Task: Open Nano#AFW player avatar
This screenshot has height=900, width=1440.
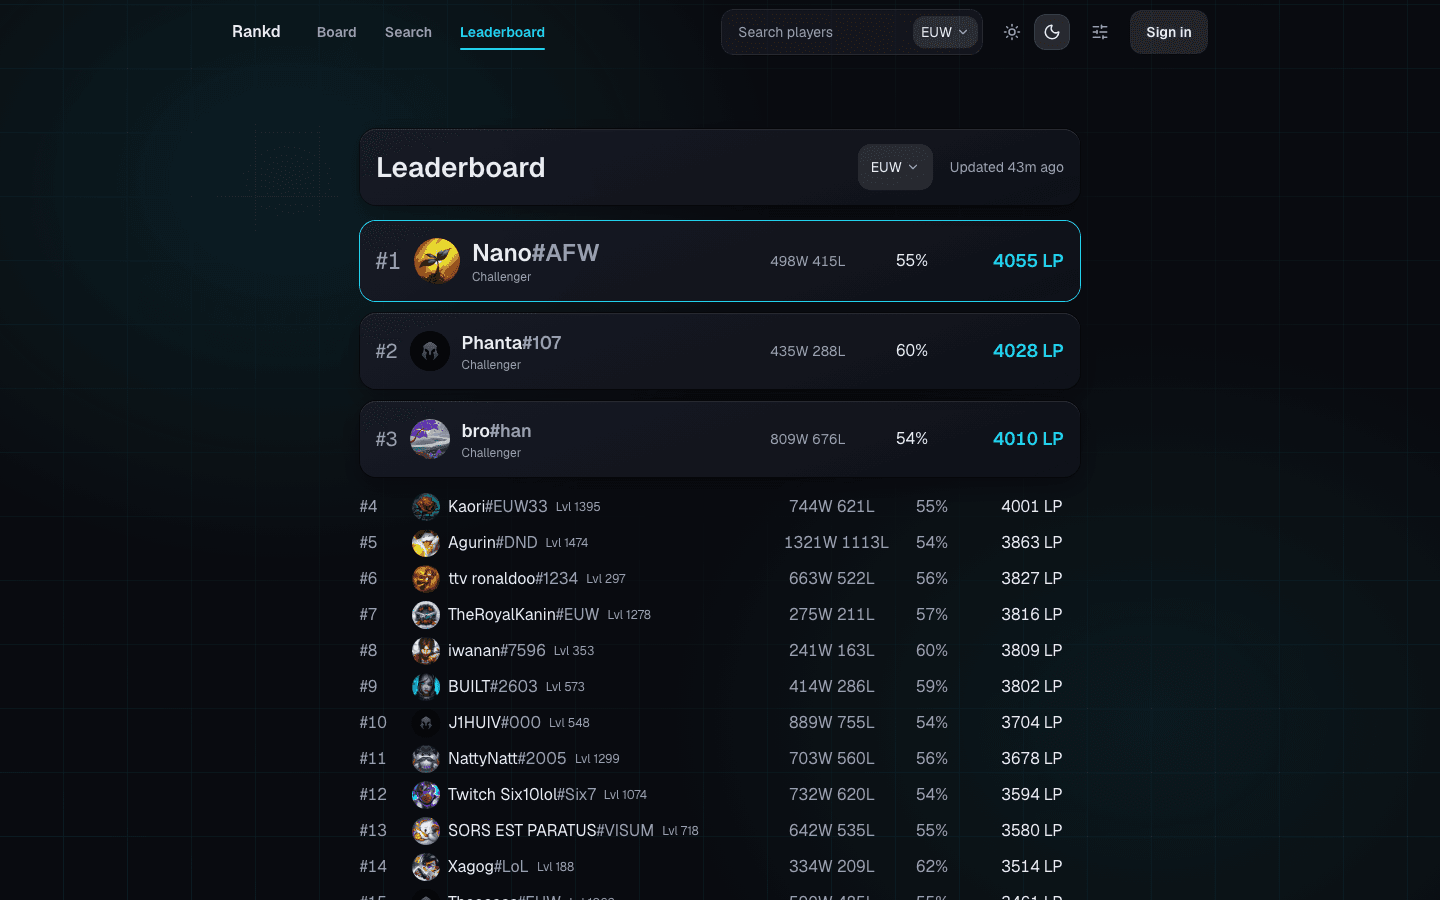Action: tap(437, 261)
